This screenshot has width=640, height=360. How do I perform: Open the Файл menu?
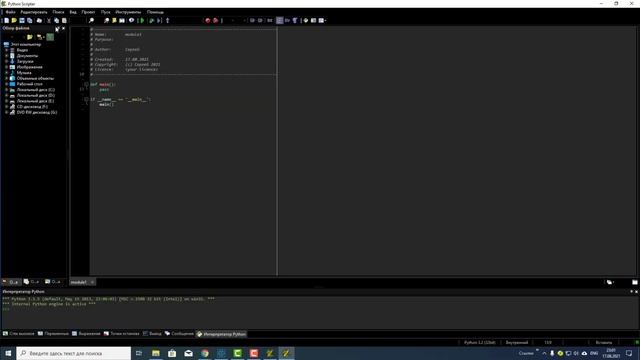tap(11, 12)
